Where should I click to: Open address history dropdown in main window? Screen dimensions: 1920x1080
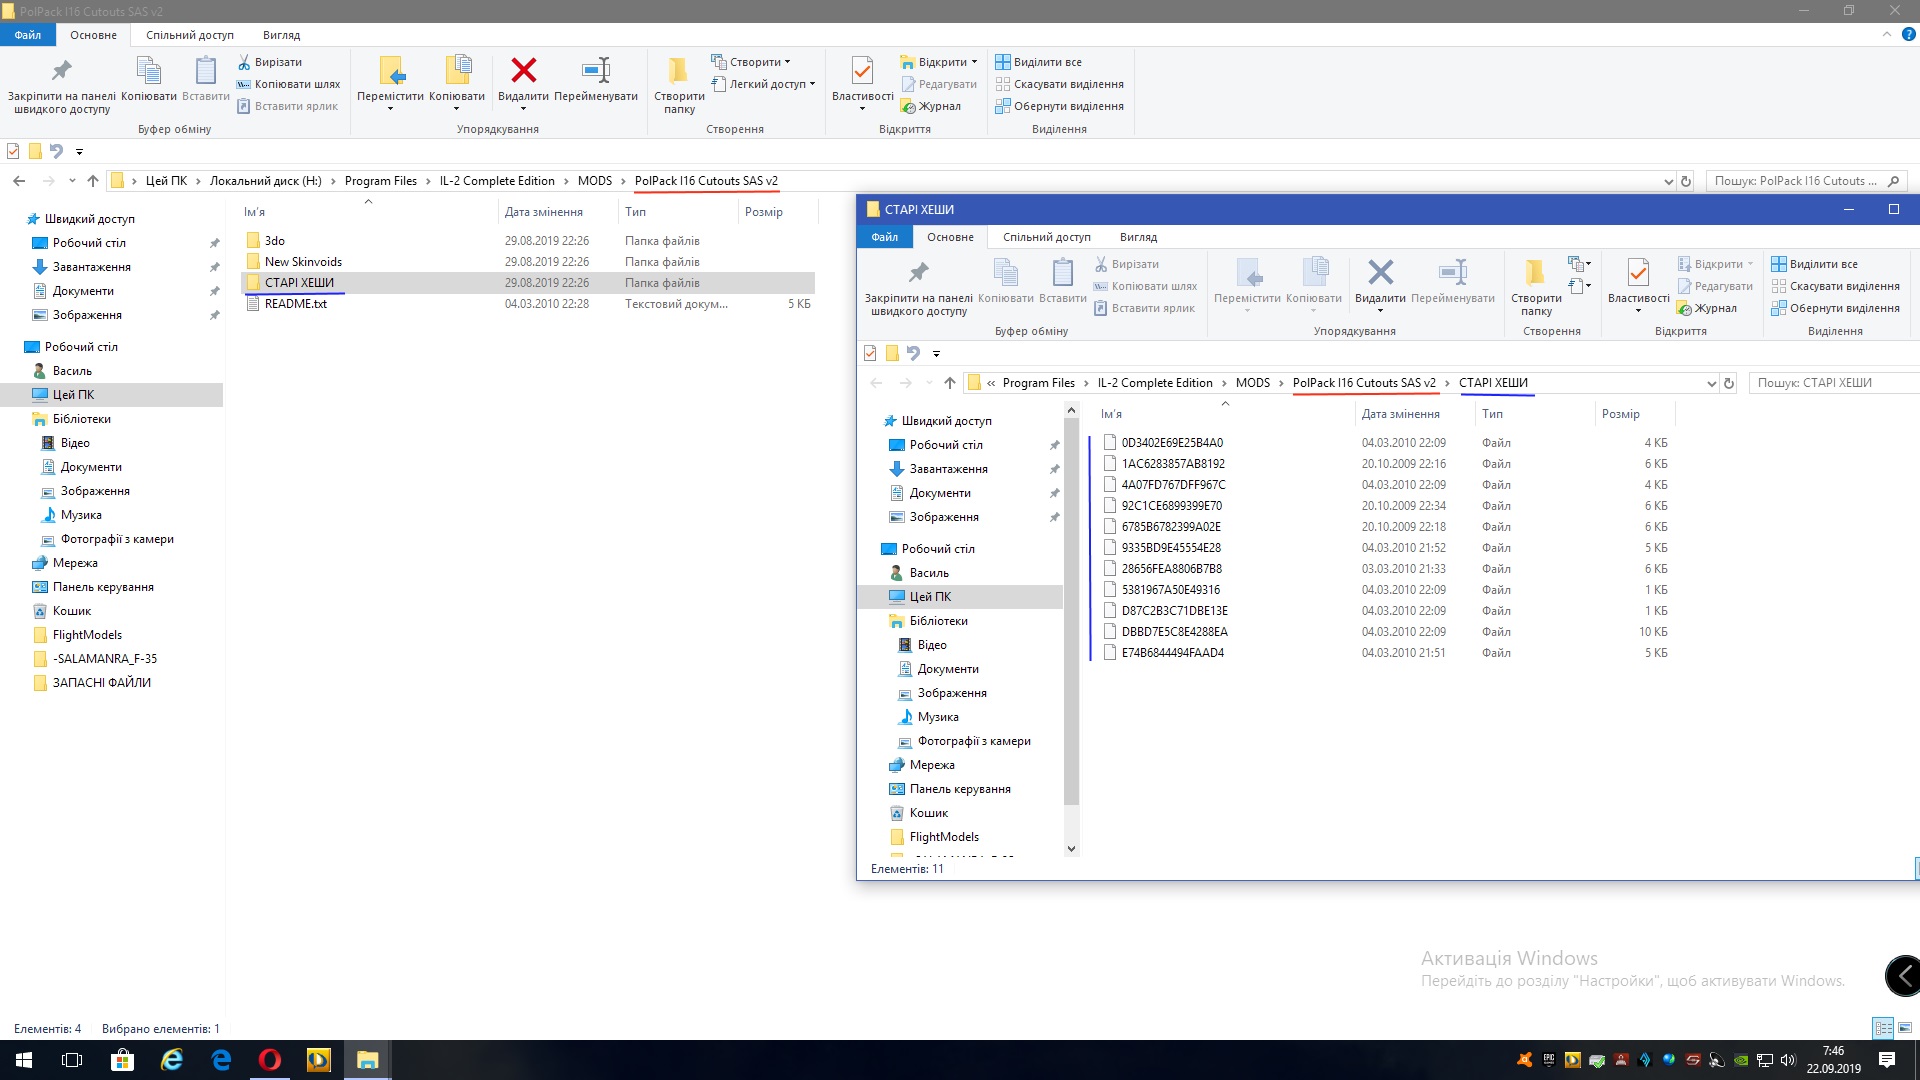pyautogui.click(x=1668, y=181)
